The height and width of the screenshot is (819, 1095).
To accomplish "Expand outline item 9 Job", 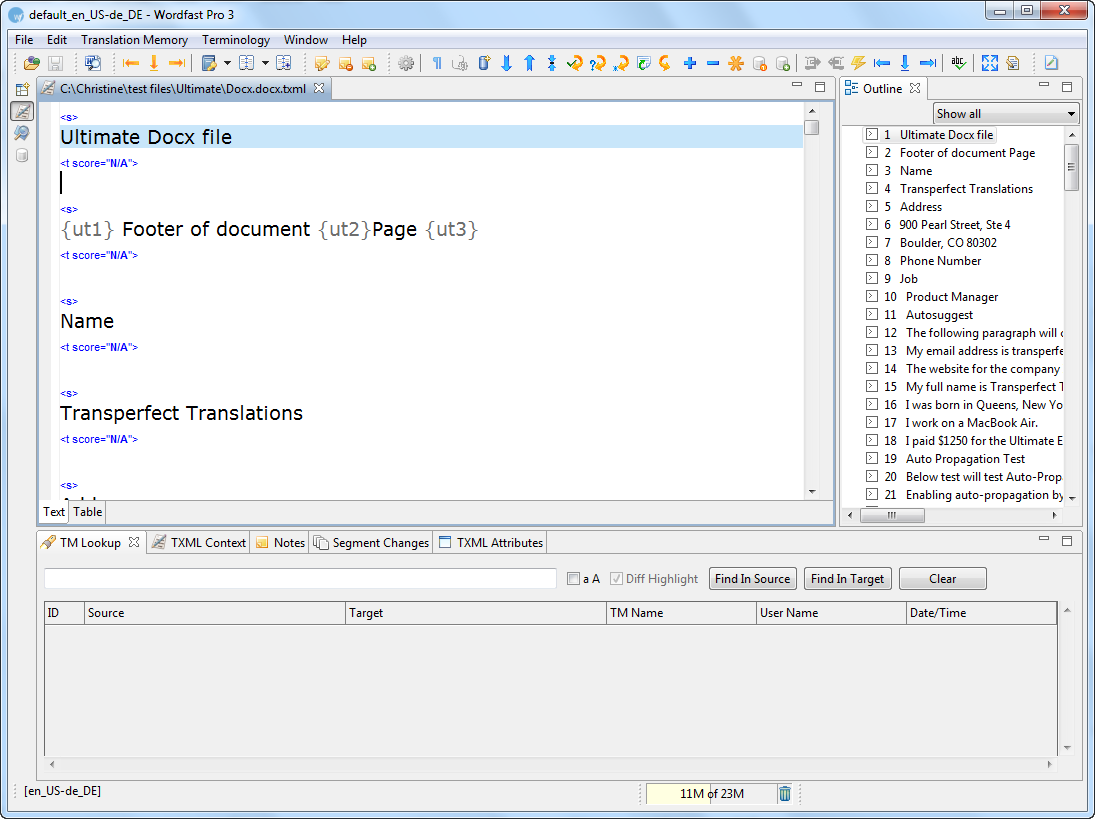I will [872, 278].
